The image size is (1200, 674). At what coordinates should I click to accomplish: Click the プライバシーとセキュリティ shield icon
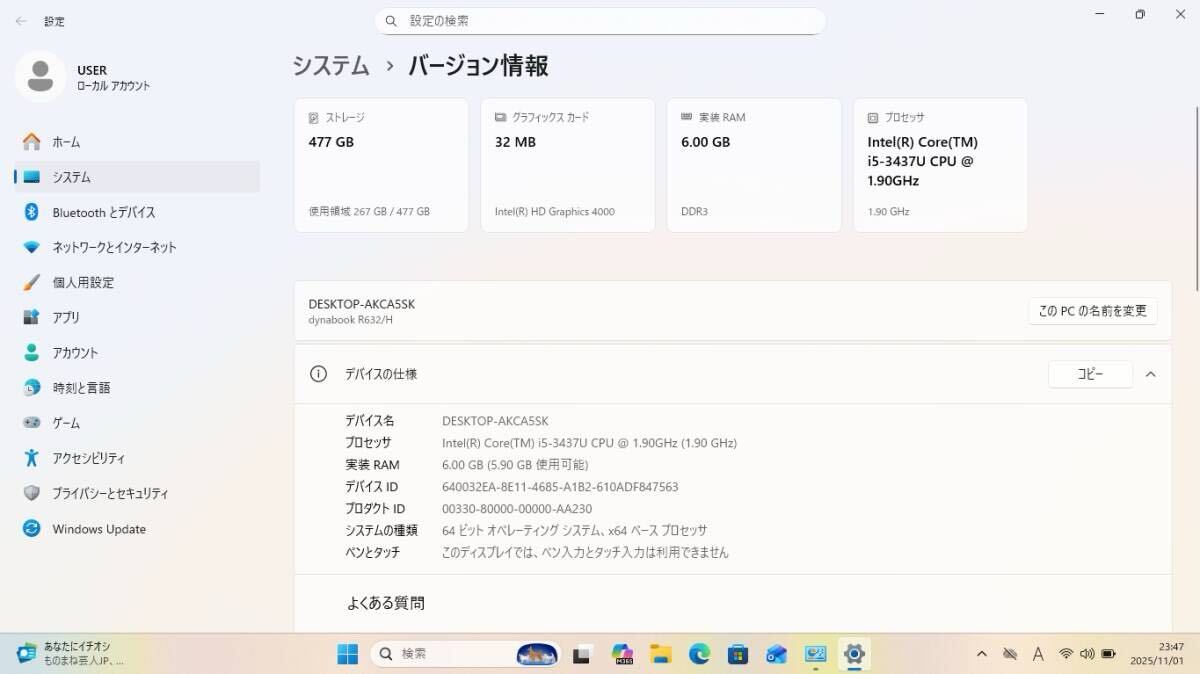point(32,493)
